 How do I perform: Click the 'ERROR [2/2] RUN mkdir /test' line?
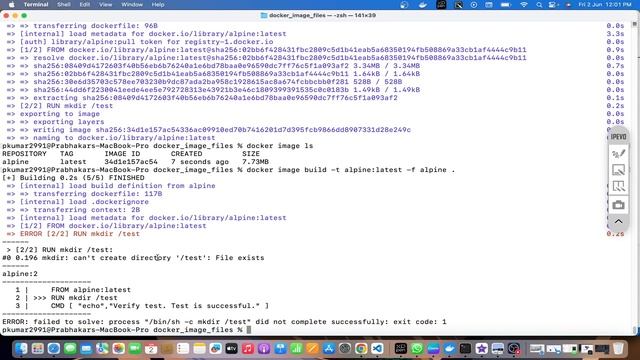(x=73, y=234)
